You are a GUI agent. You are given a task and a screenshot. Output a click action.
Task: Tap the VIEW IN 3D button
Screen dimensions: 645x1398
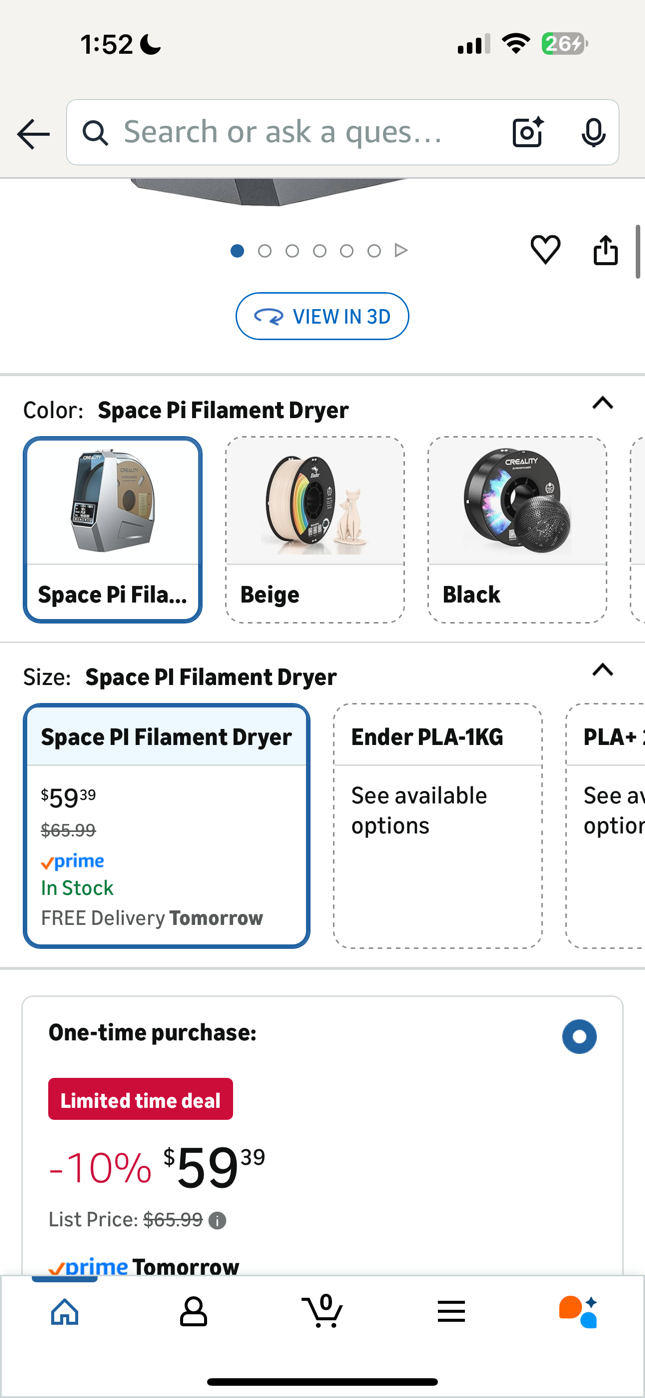[x=322, y=316]
